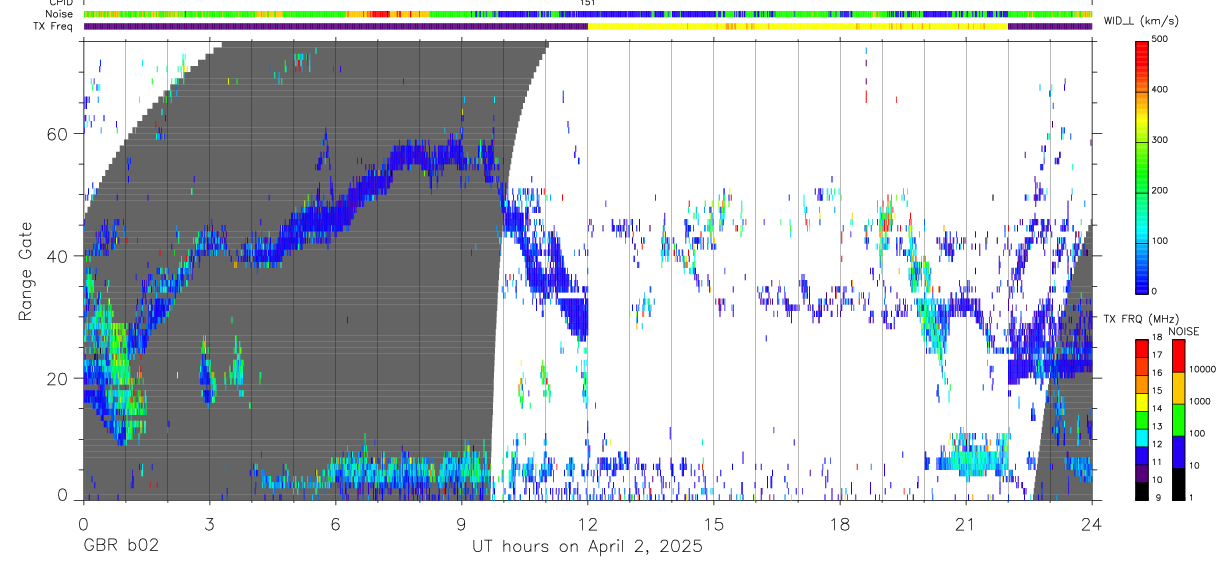Click the '10000' tick on the noise scale
Viewport: 1228px width, 567px height.
click(x=1202, y=369)
